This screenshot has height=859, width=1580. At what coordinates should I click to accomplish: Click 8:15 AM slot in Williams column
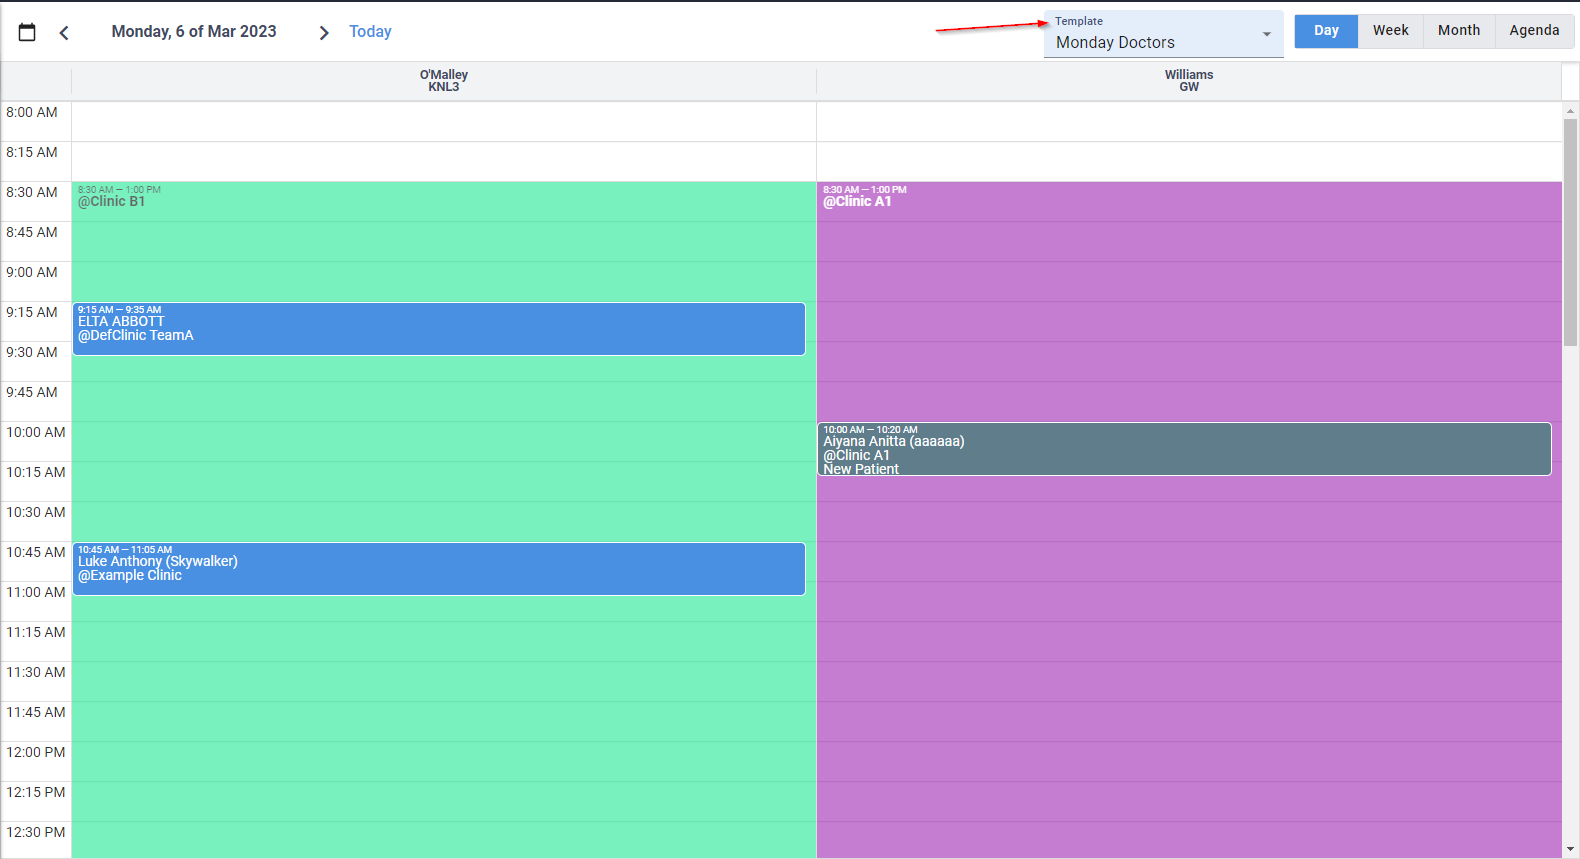tap(1189, 162)
